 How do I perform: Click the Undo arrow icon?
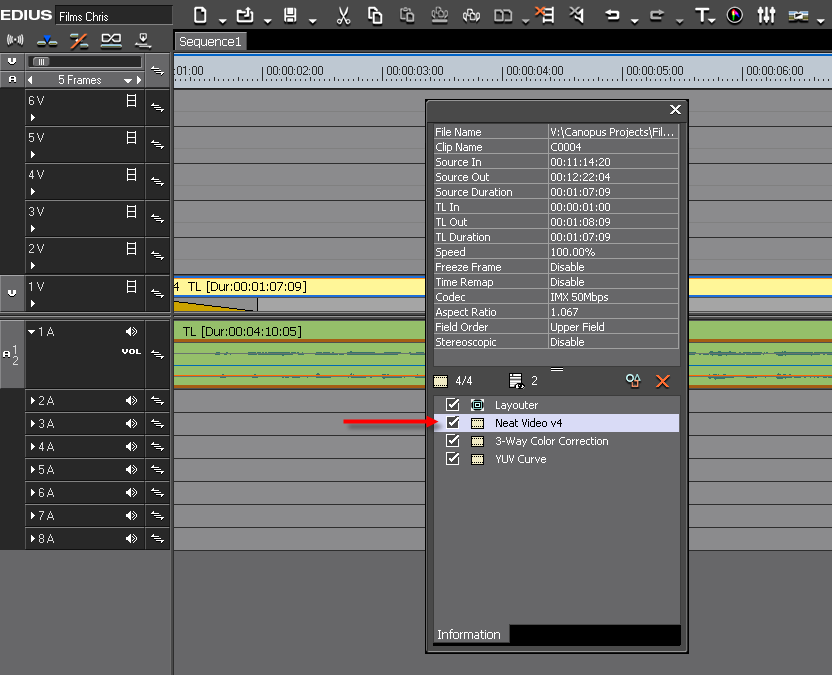tap(612, 15)
